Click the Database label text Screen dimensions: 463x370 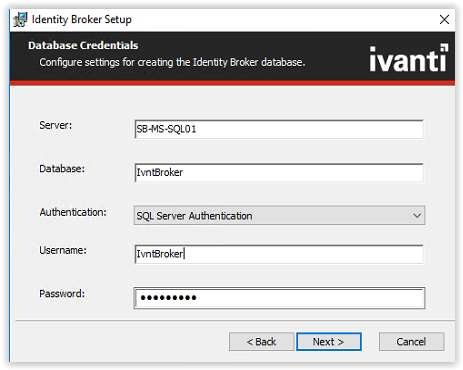(x=62, y=169)
